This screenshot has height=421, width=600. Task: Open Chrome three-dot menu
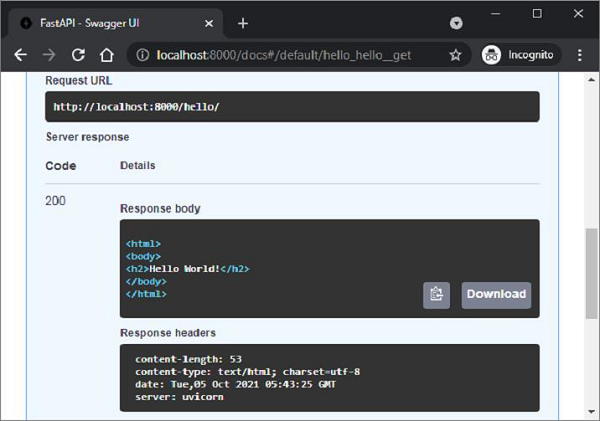tap(580, 55)
